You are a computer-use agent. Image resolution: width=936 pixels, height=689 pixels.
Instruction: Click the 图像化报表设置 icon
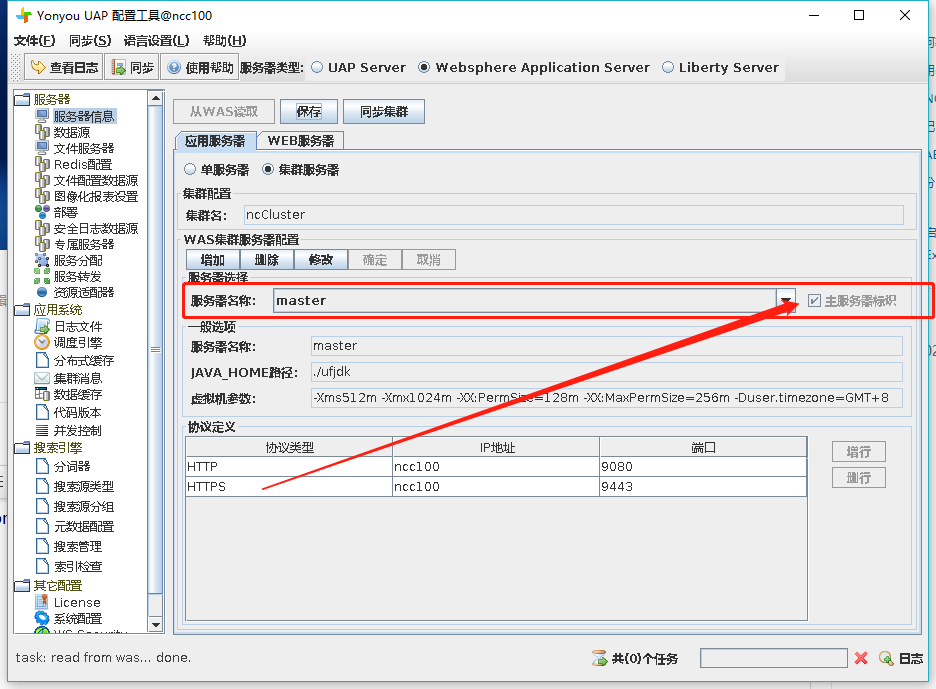coord(42,196)
